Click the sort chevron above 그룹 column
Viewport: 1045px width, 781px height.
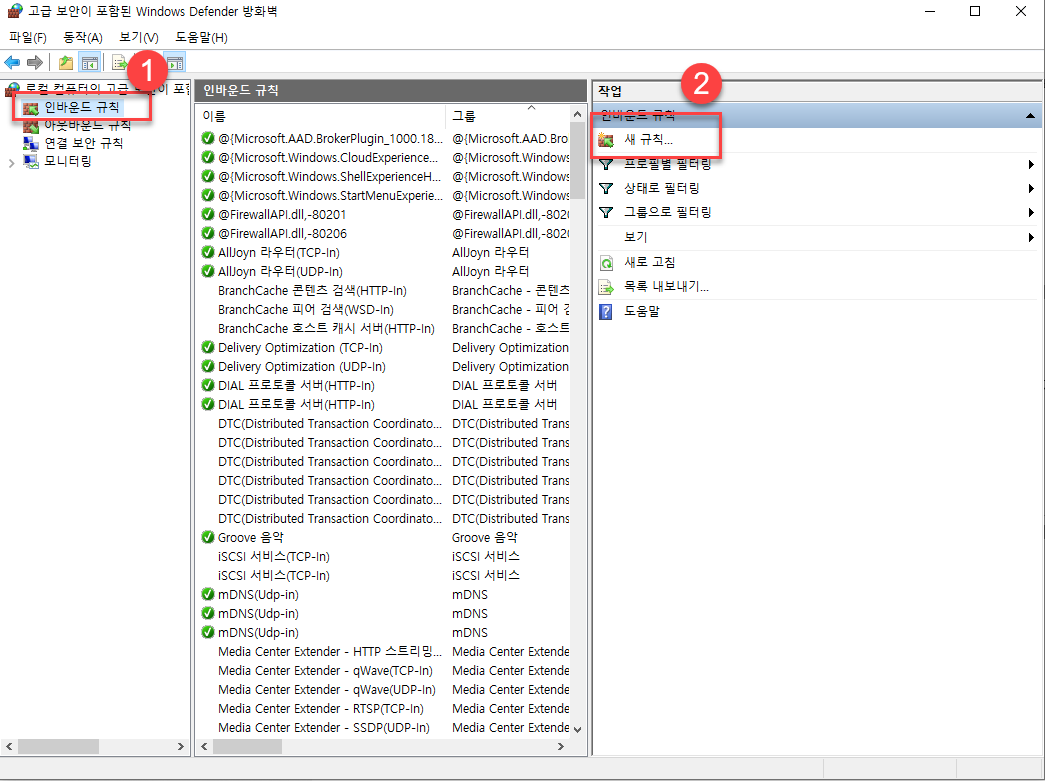(x=531, y=107)
